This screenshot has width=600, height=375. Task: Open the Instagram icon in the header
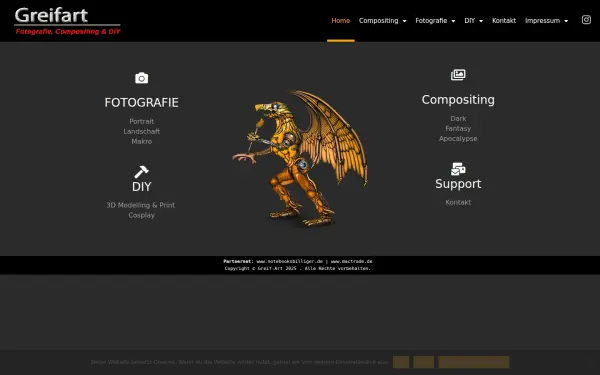[586, 20]
